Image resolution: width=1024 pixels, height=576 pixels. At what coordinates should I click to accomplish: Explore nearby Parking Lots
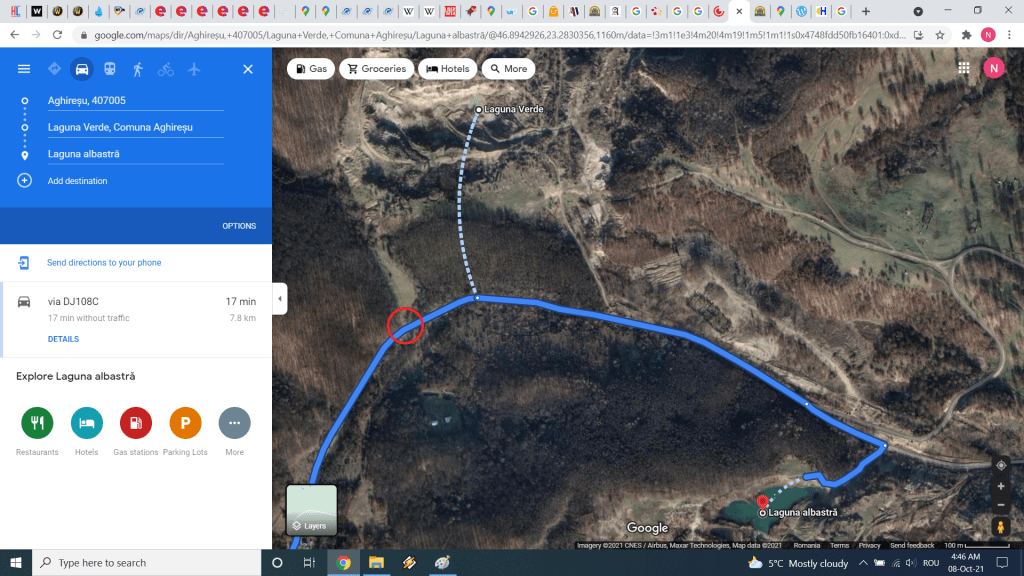pyautogui.click(x=185, y=423)
